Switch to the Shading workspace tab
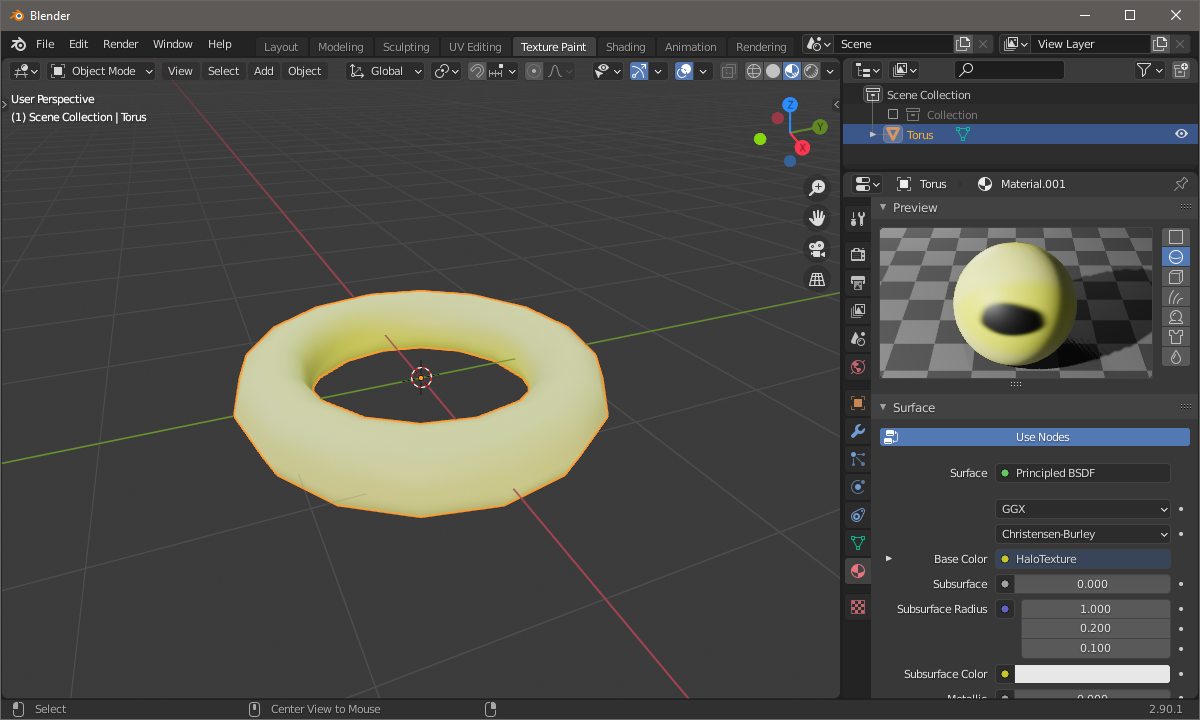Viewport: 1200px width, 720px height. (625, 47)
